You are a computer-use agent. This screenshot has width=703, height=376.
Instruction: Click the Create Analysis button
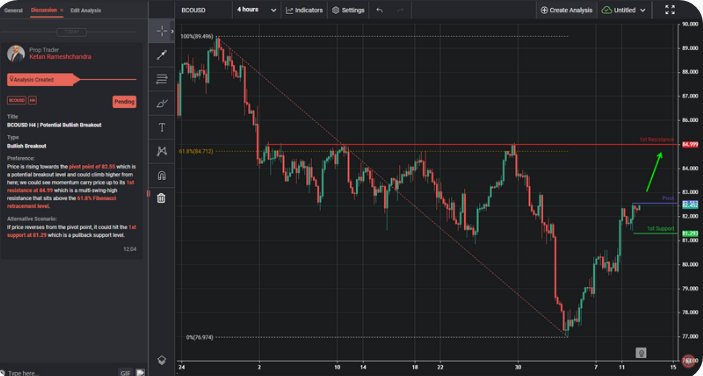567,10
